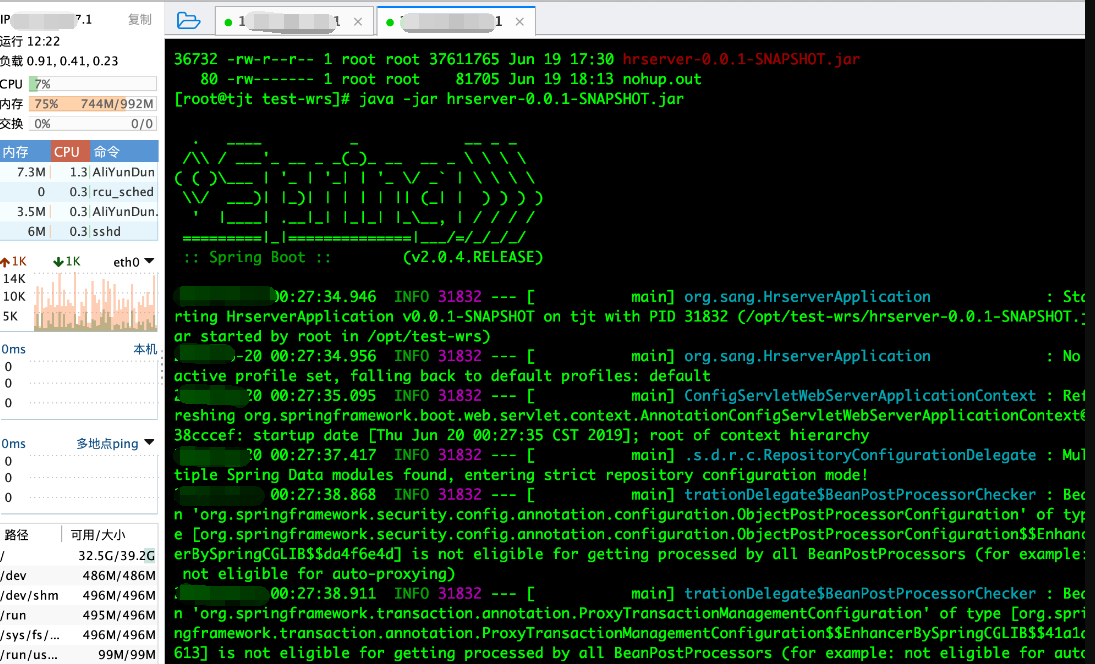The image size is (1095, 664).
Task: Select the sshd process row
Action: [x=79, y=231]
